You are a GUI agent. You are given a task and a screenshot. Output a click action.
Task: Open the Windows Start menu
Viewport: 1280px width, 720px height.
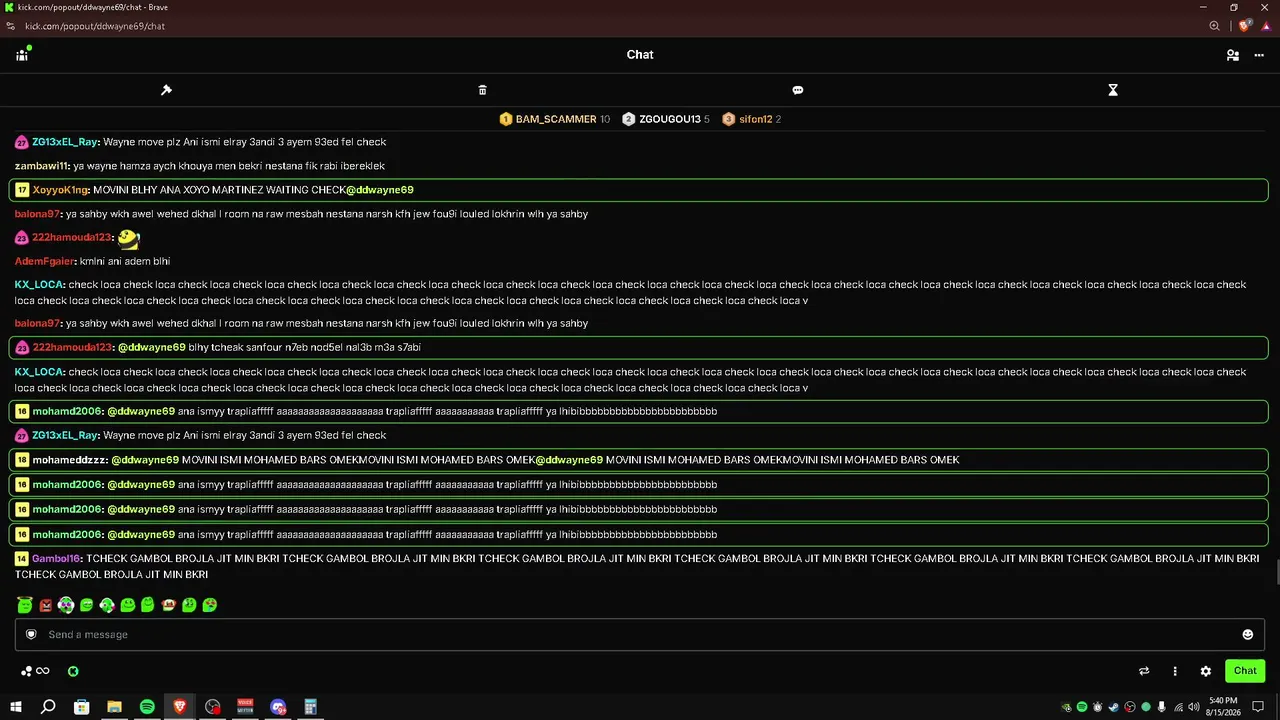tap(16, 707)
